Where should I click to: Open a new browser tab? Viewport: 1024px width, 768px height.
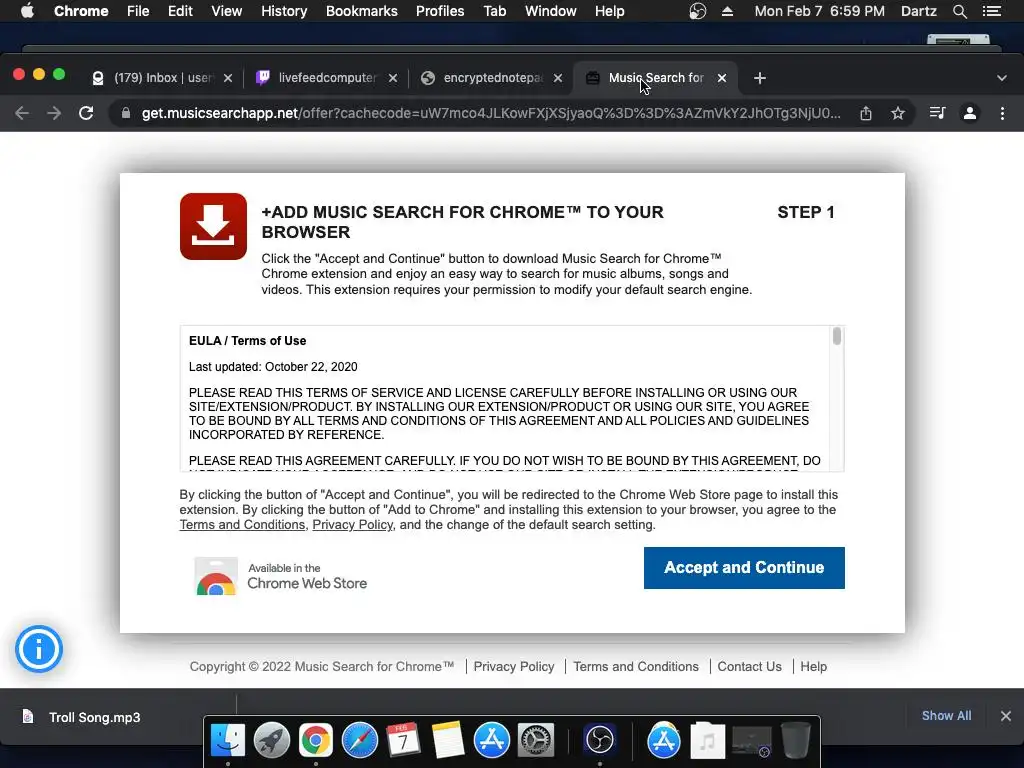tap(760, 78)
